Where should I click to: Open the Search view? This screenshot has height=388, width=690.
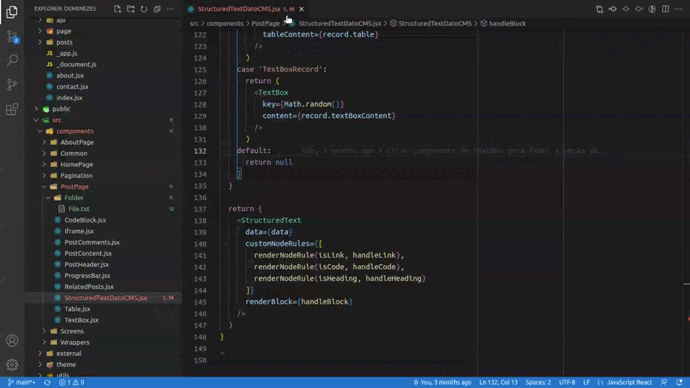coord(12,60)
